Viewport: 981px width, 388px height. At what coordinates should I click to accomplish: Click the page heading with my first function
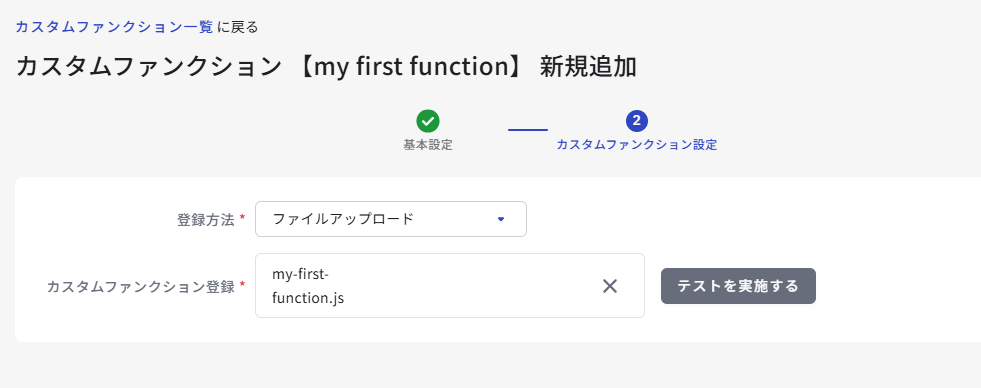point(326,67)
